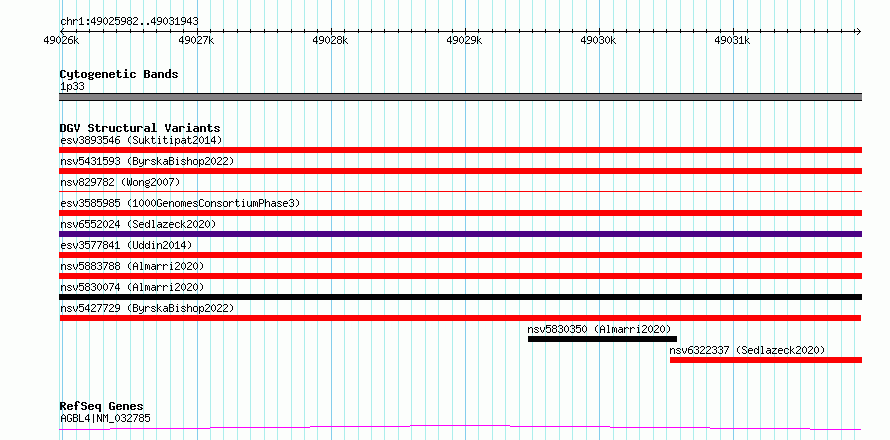Click the long black bar for nsv5830074
This screenshot has height=440, width=890.
coord(460,297)
